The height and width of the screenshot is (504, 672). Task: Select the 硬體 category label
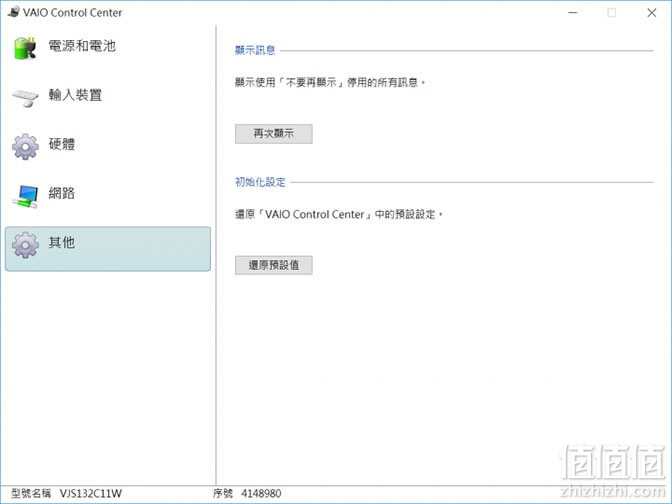(x=62, y=144)
